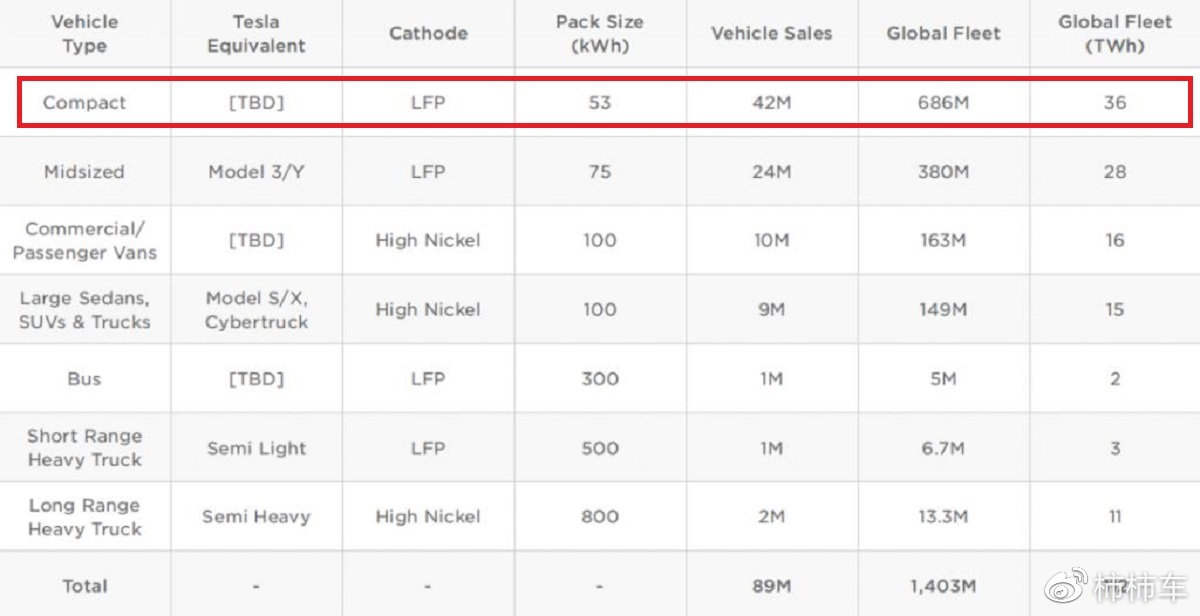
Task: Click the Weibo logo watermark icon
Action: point(1066,586)
